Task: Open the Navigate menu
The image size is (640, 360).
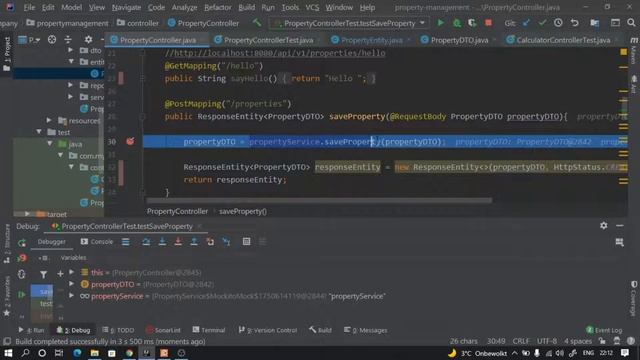Action: (x=126, y=7)
